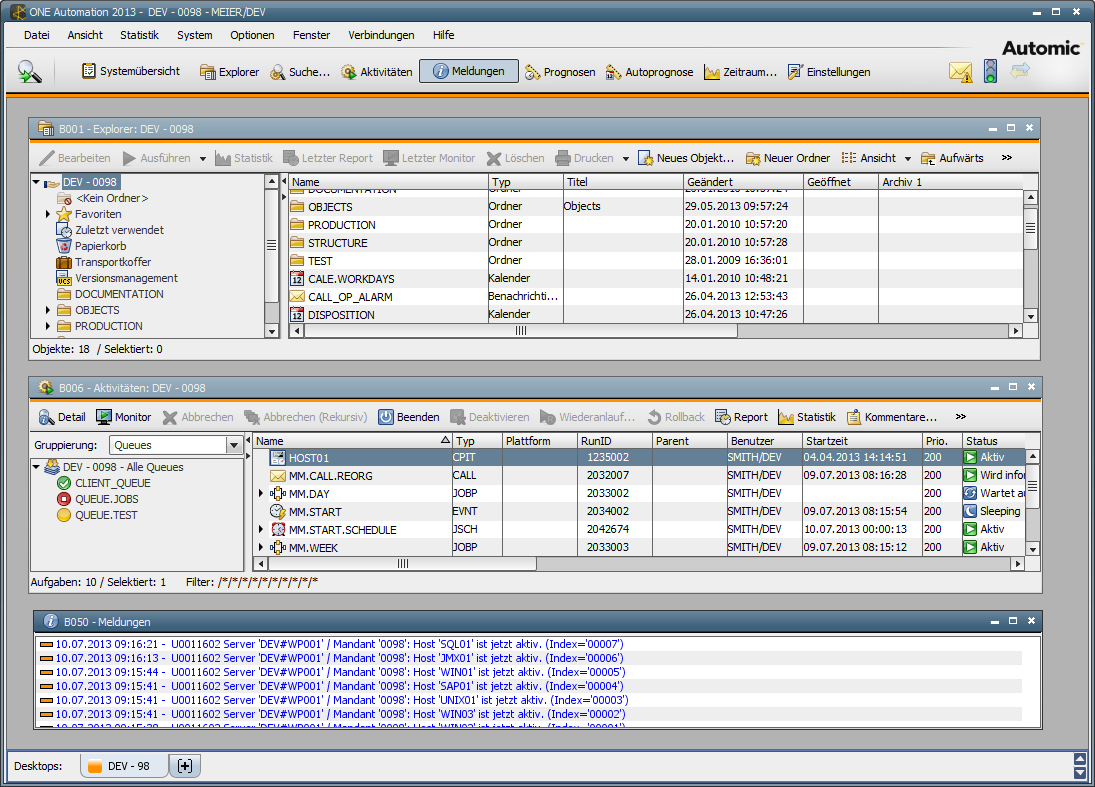This screenshot has width=1095, height=787.
Task: Open the Suche... search dialog
Action: click(x=300, y=72)
